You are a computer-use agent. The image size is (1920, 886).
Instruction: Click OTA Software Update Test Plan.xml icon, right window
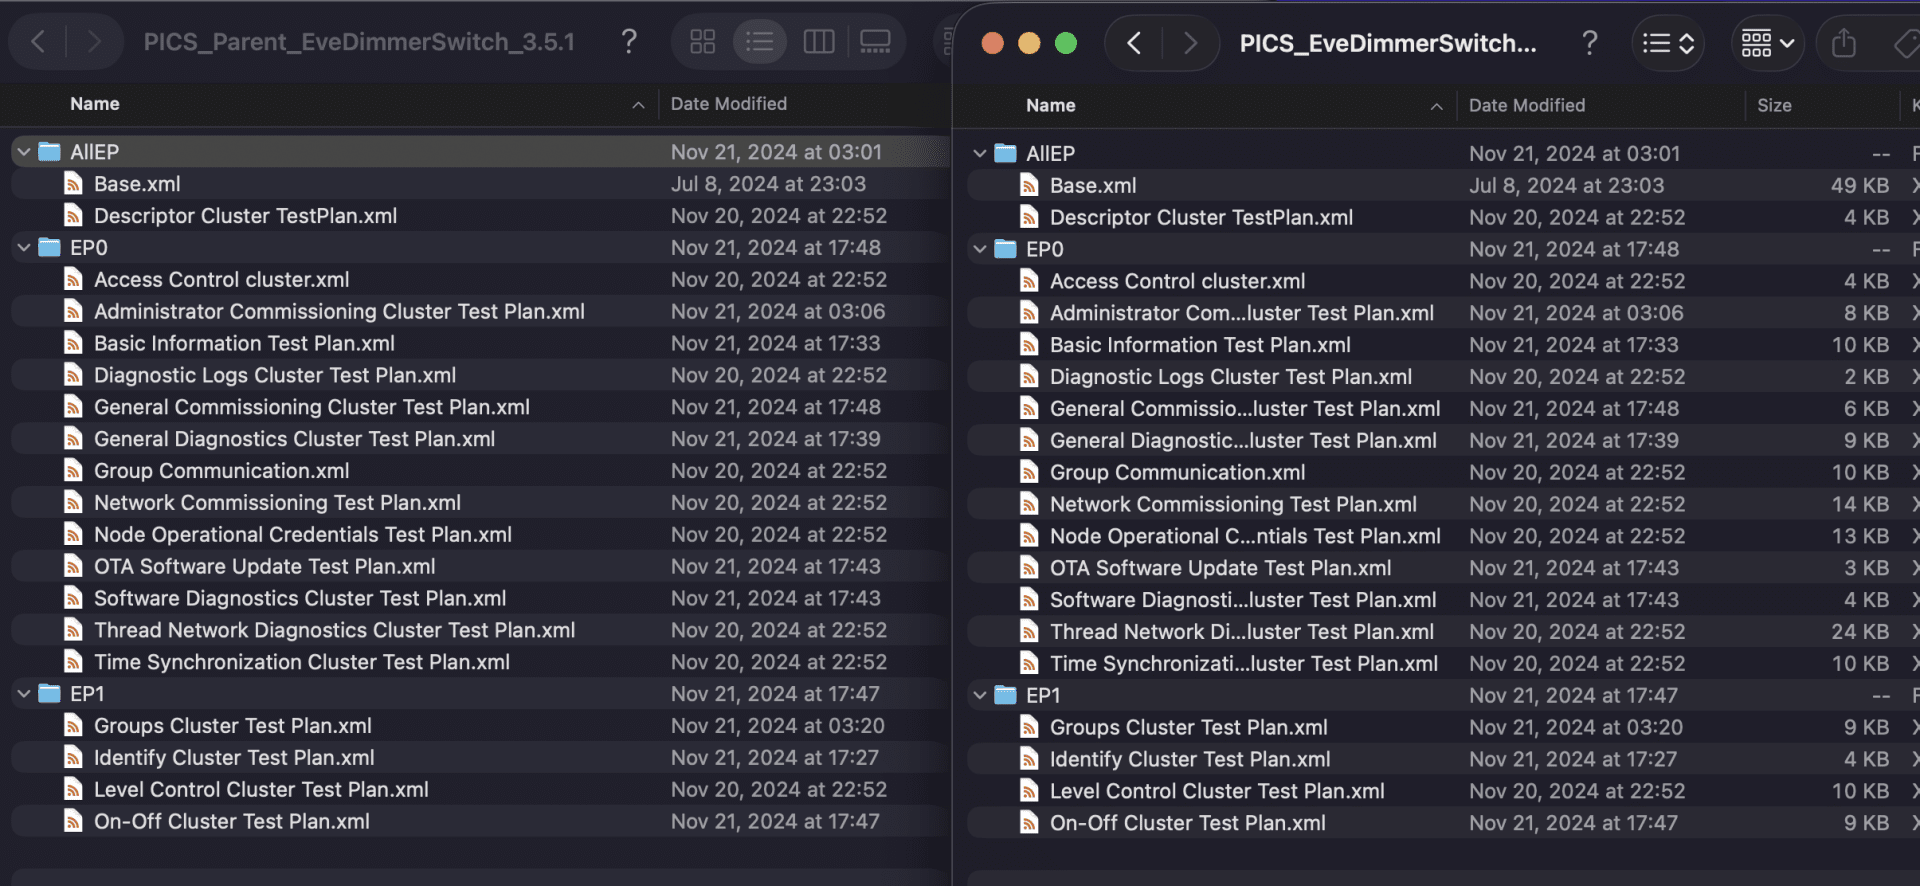pos(1029,568)
